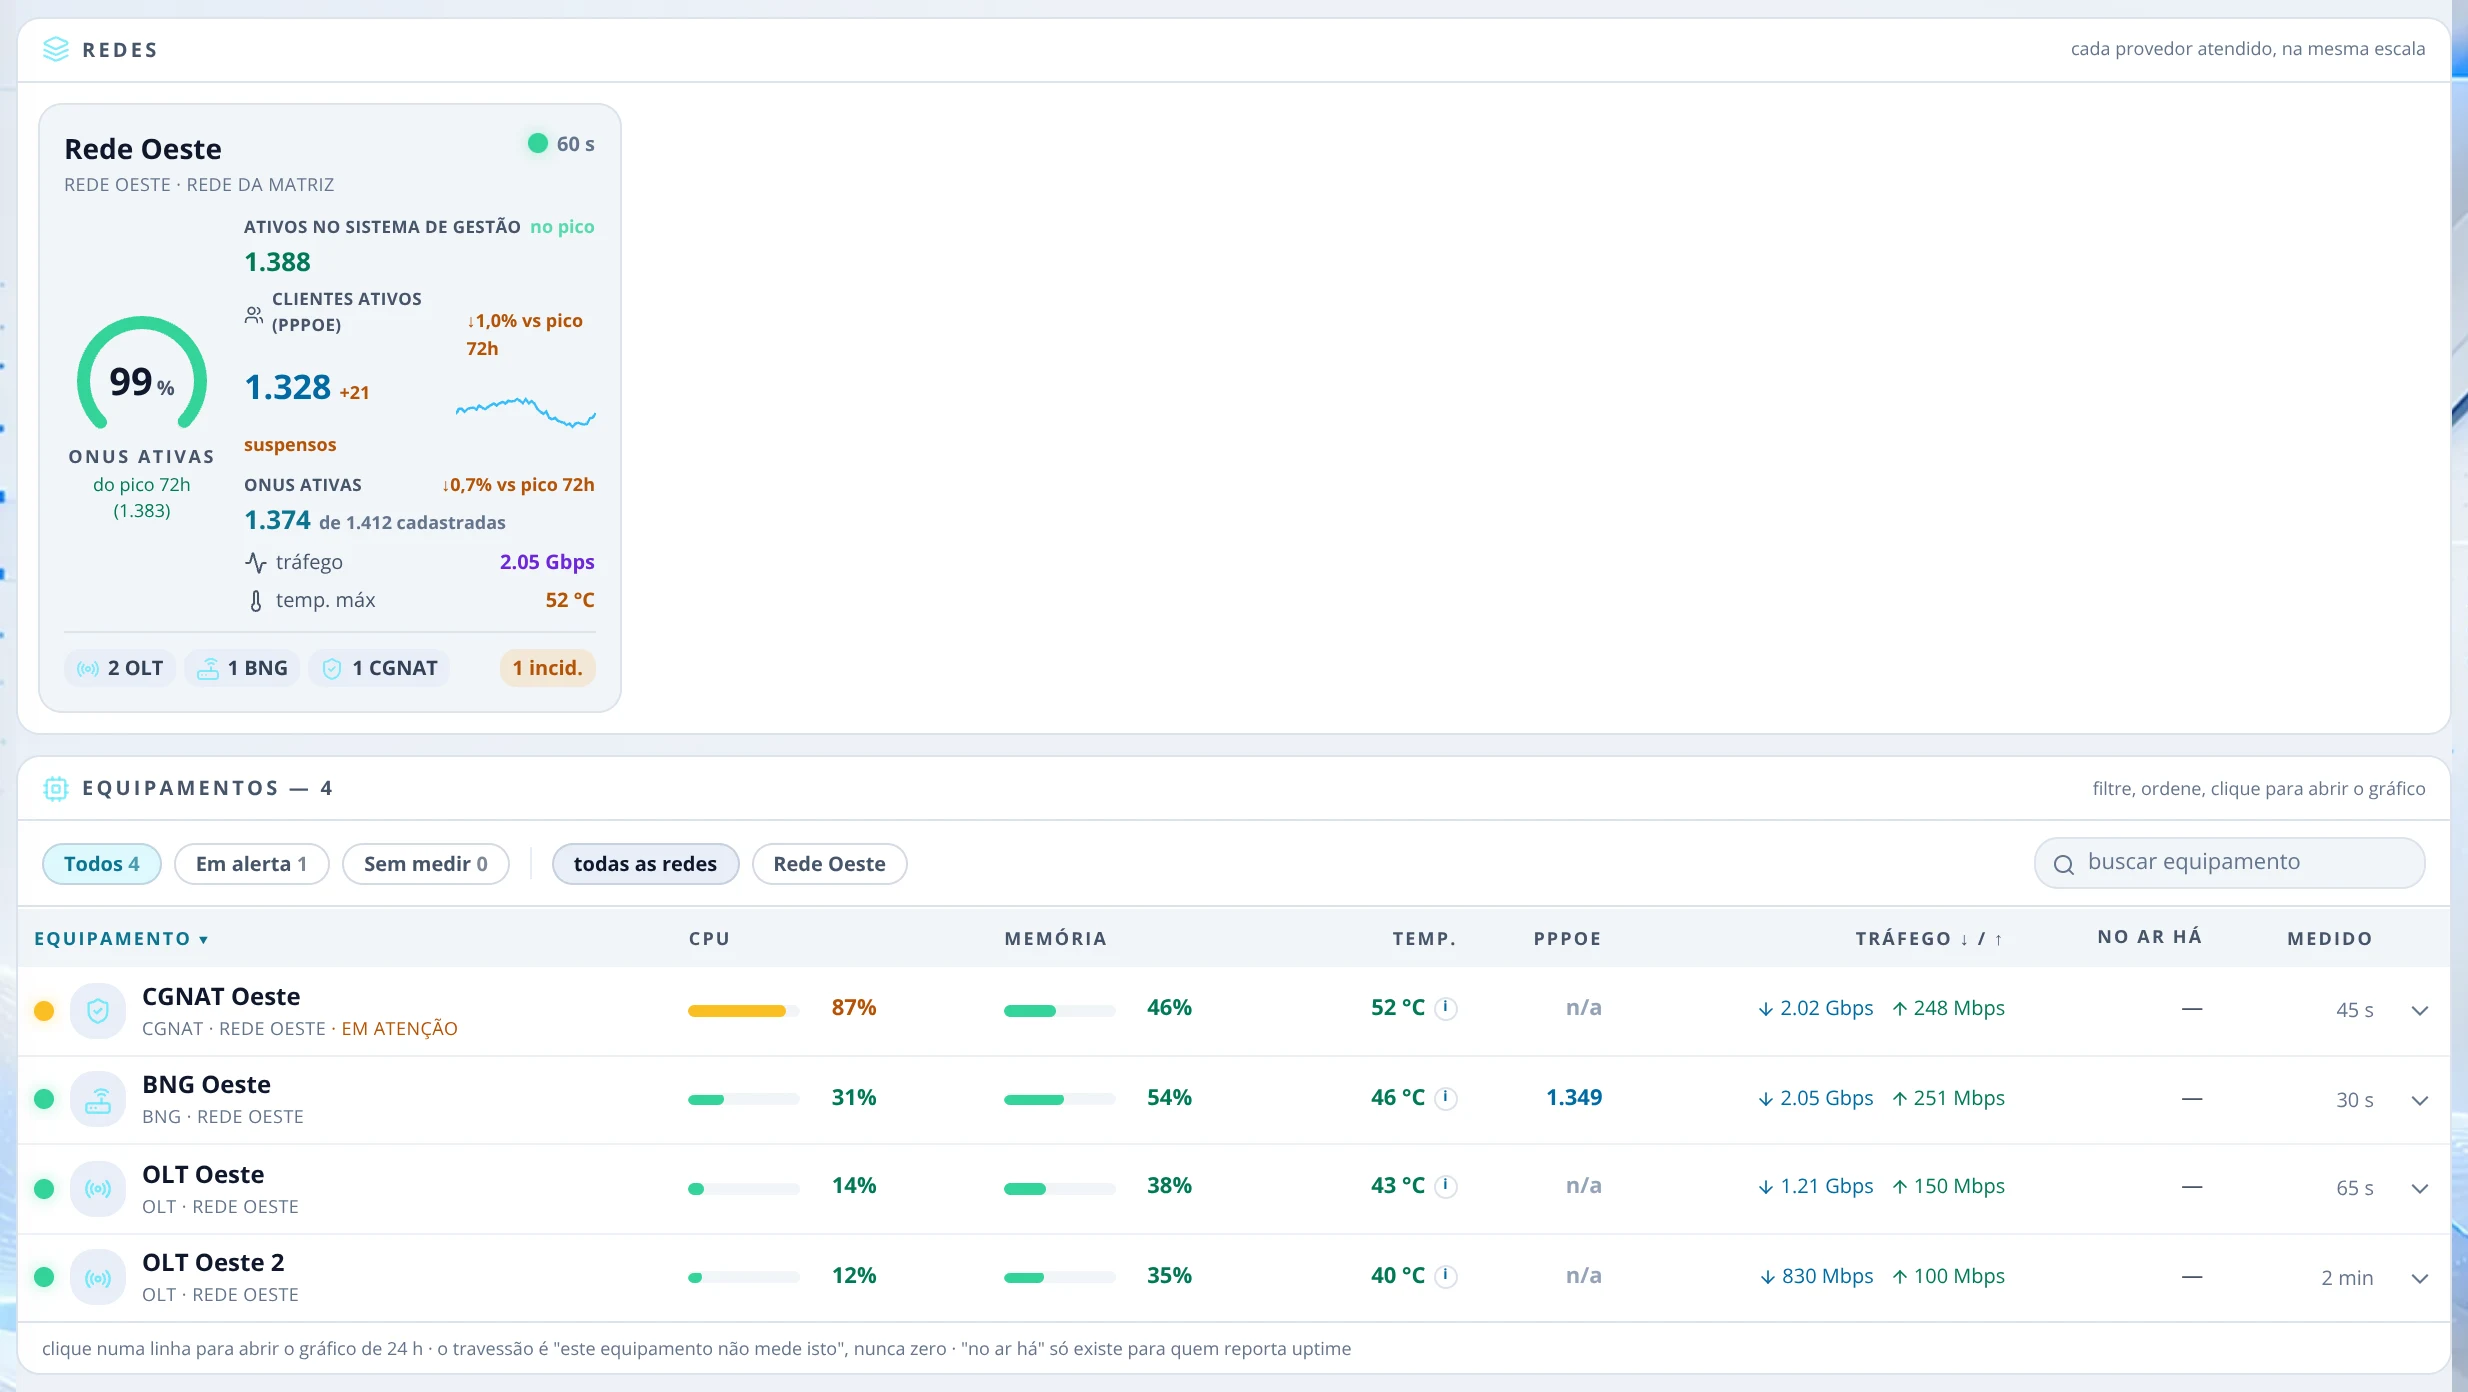The height and width of the screenshot is (1392, 2468).
Task: Click the OLT Oeste antenna icon
Action: click(98, 1189)
